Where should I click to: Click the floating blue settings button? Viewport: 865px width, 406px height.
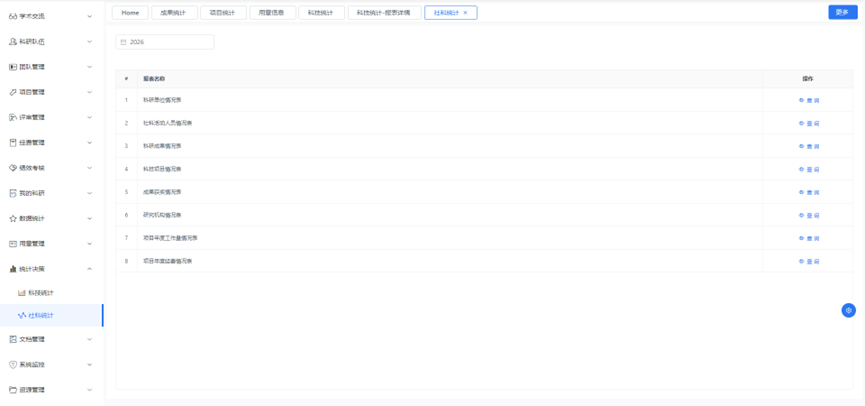coord(848,310)
